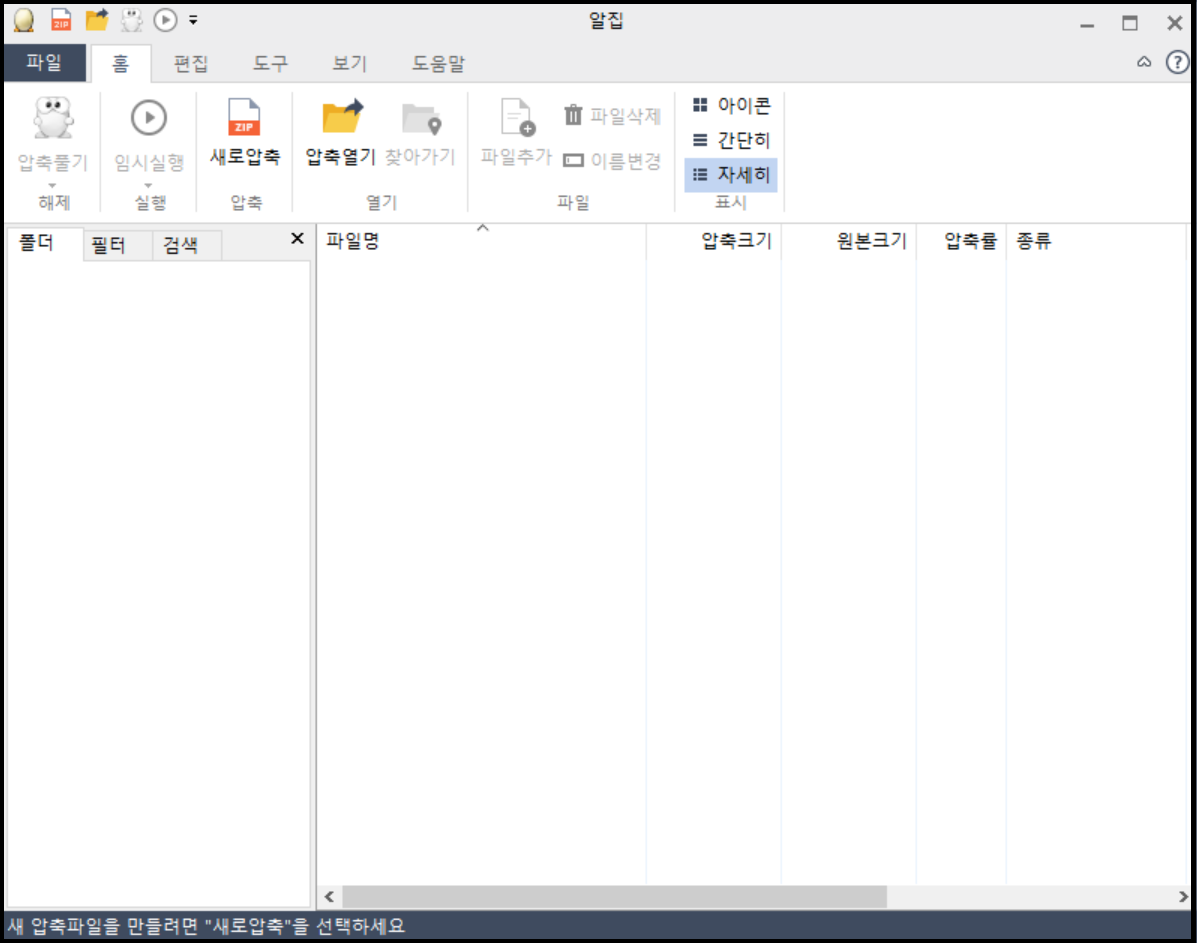Click the 파일삭제 trash button
Image resolution: width=1197 pixels, height=943 pixels.
612,115
